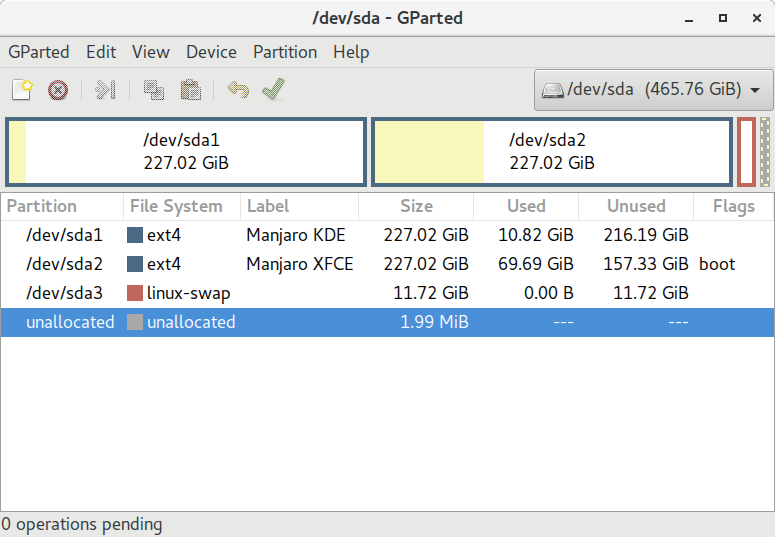Open the View menu

tap(151, 52)
